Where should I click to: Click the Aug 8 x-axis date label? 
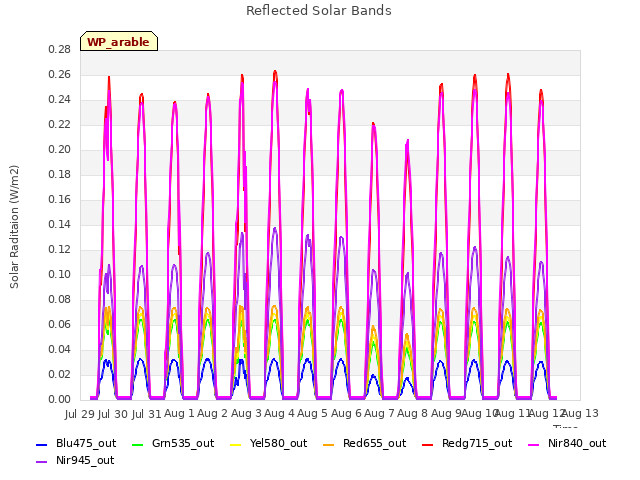pos(412,413)
